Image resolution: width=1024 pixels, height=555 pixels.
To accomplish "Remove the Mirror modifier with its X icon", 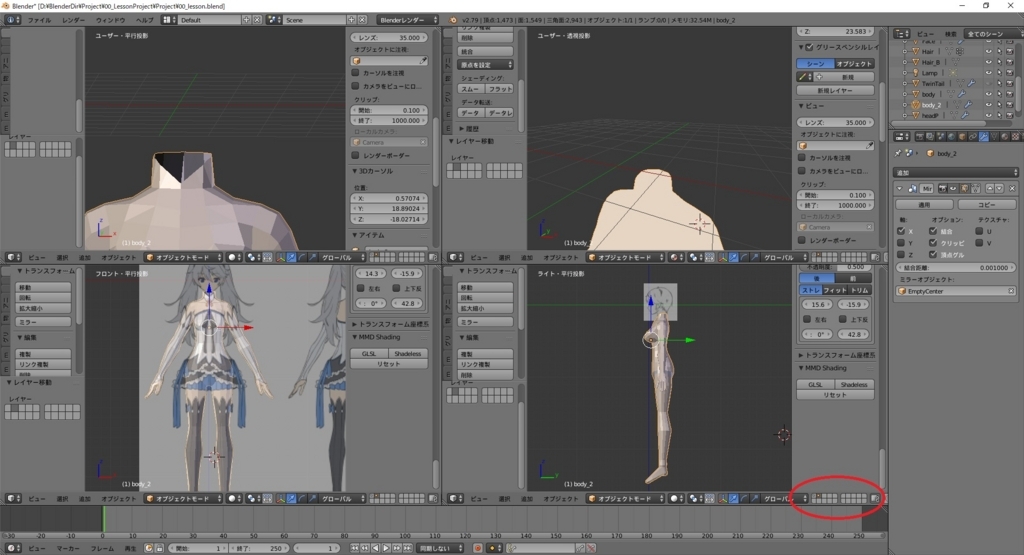I will pos(1012,189).
